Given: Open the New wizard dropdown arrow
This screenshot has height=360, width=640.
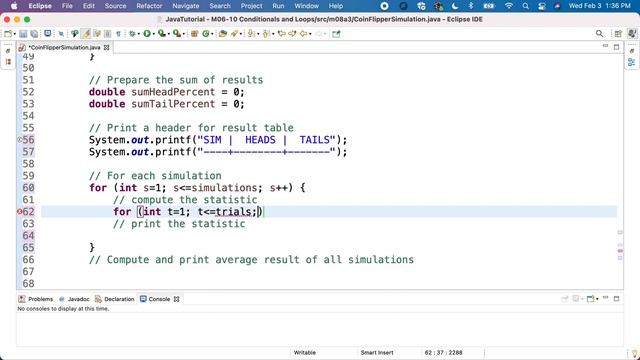Looking at the screenshot, I should 15,34.
